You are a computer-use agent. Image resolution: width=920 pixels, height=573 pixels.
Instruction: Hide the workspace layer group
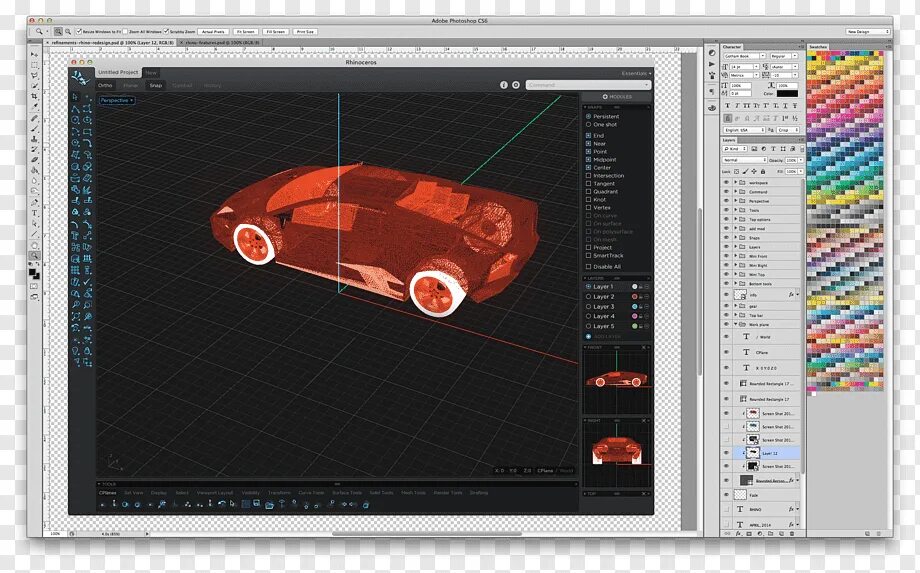click(x=726, y=182)
